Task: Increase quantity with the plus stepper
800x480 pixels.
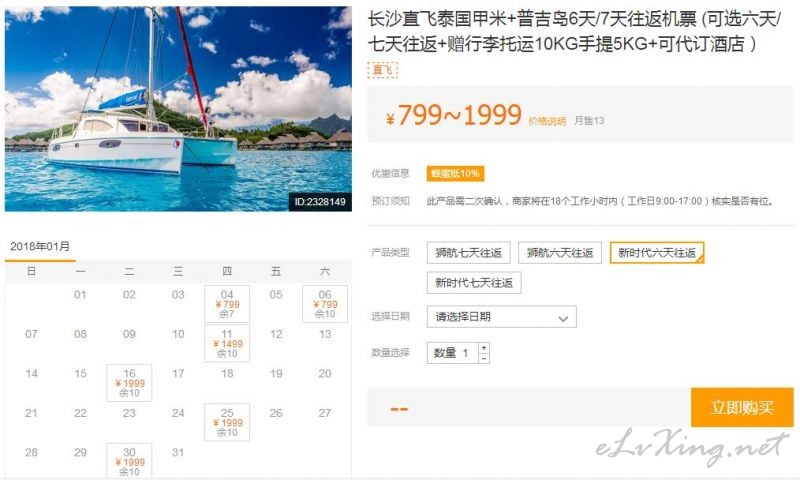Action: [x=484, y=347]
